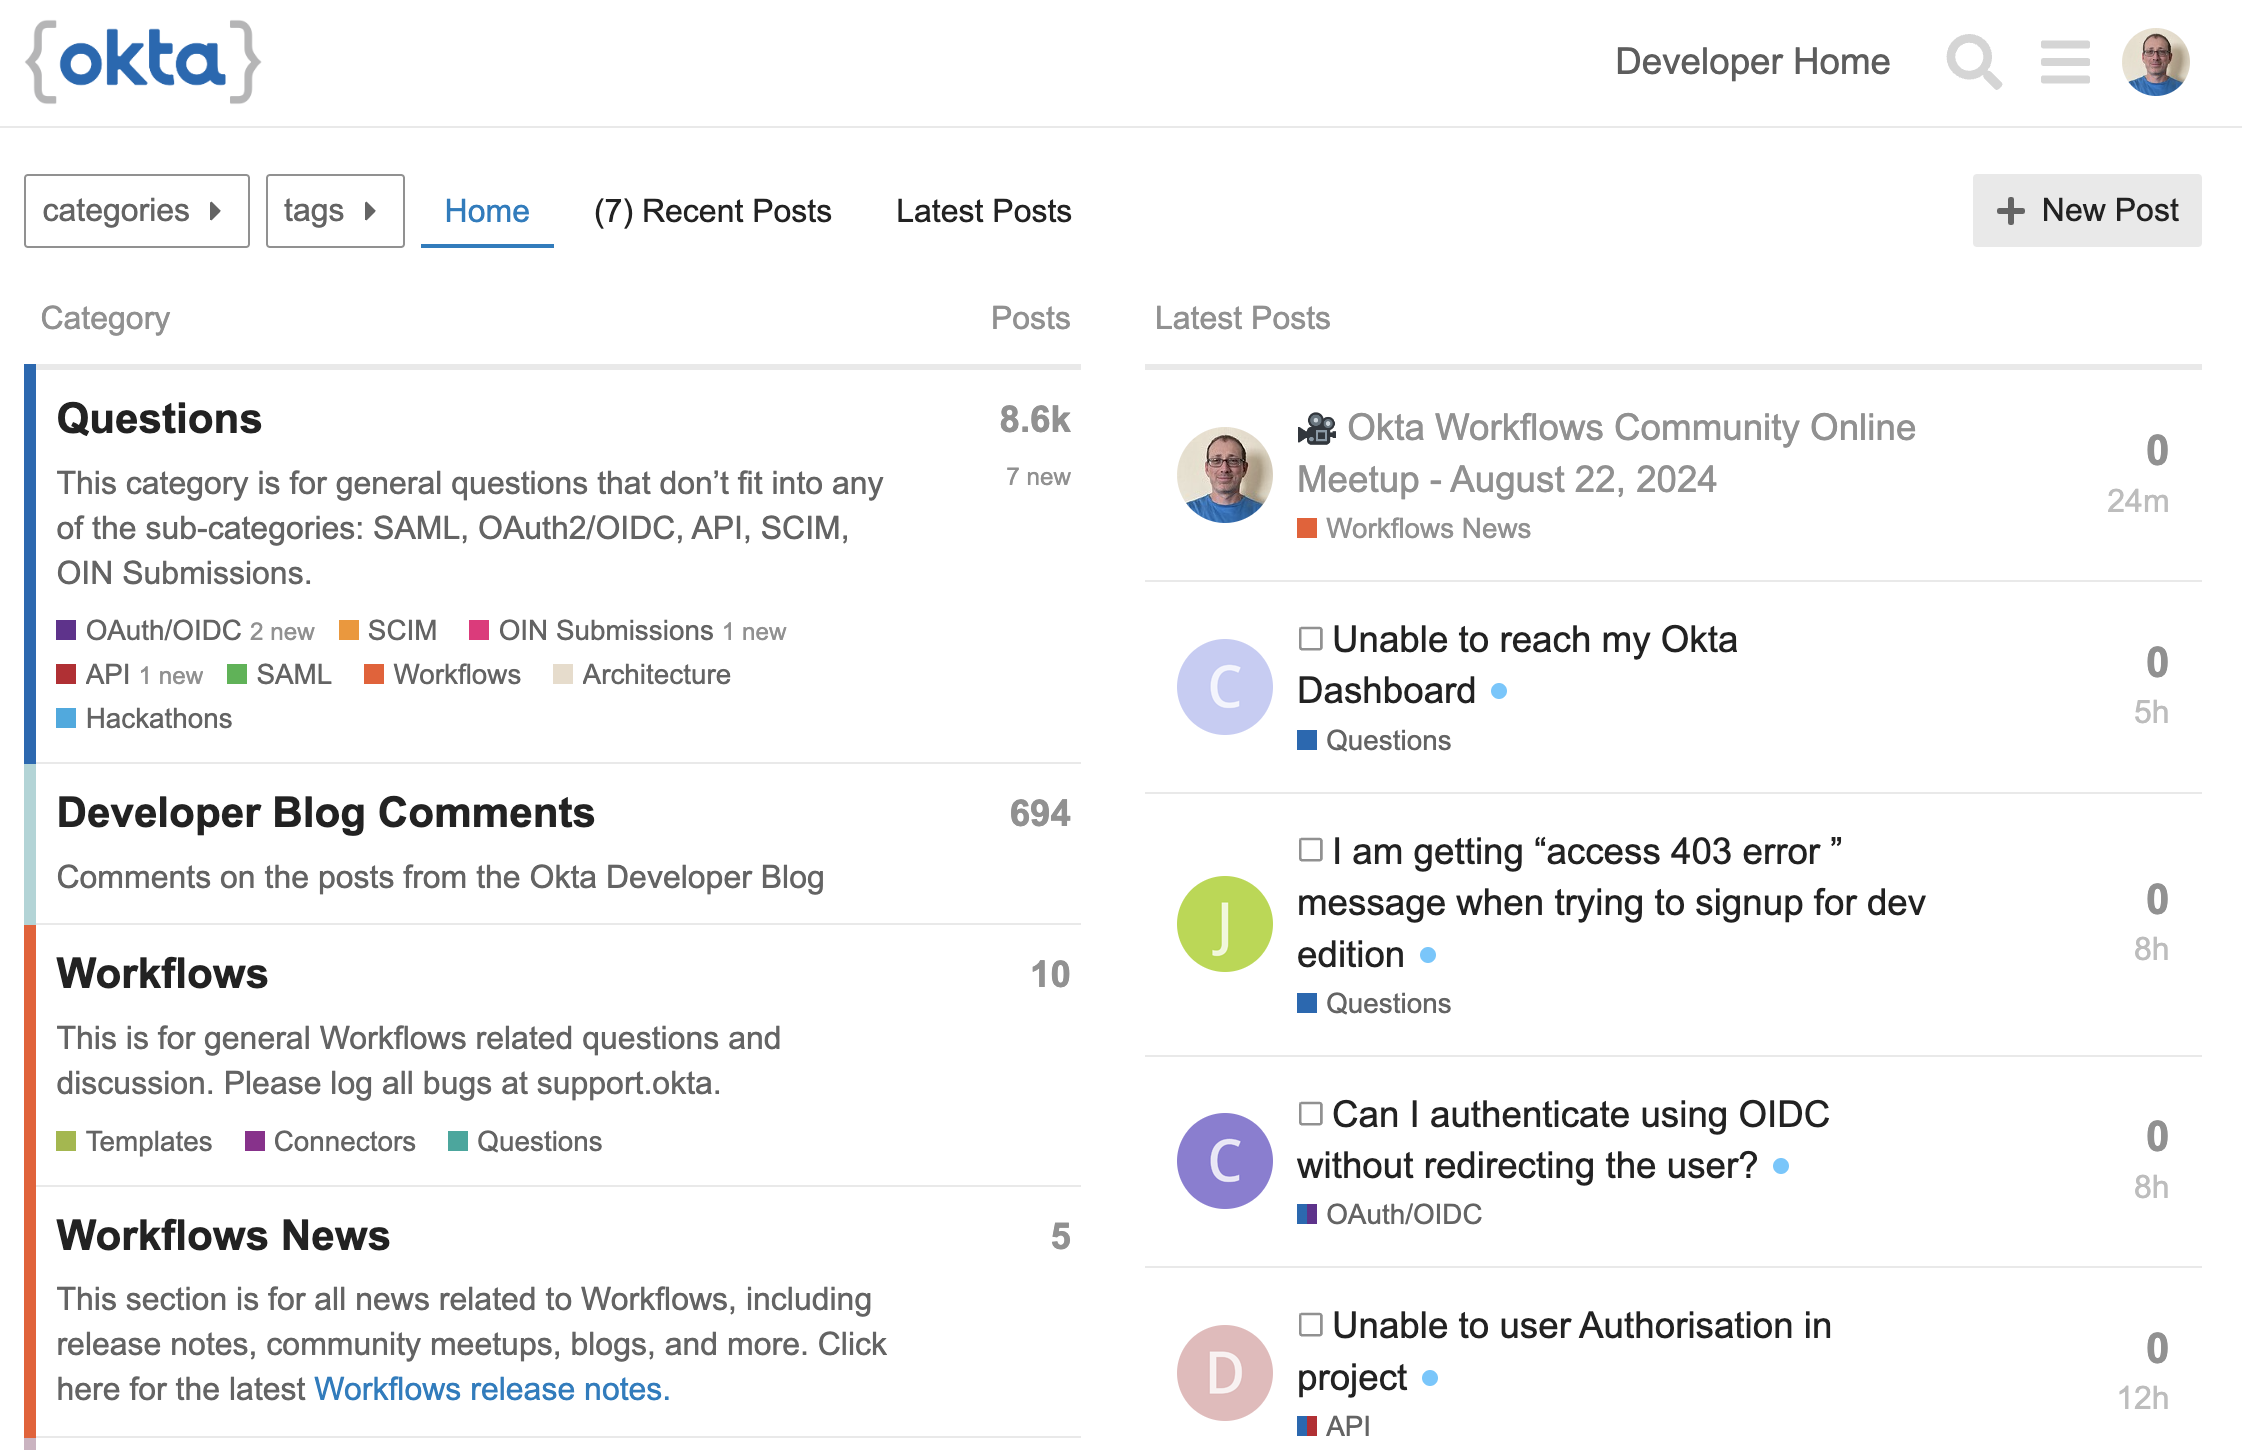Open the hamburger menu icon
The height and width of the screenshot is (1450, 2242).
click(2065, 62)
